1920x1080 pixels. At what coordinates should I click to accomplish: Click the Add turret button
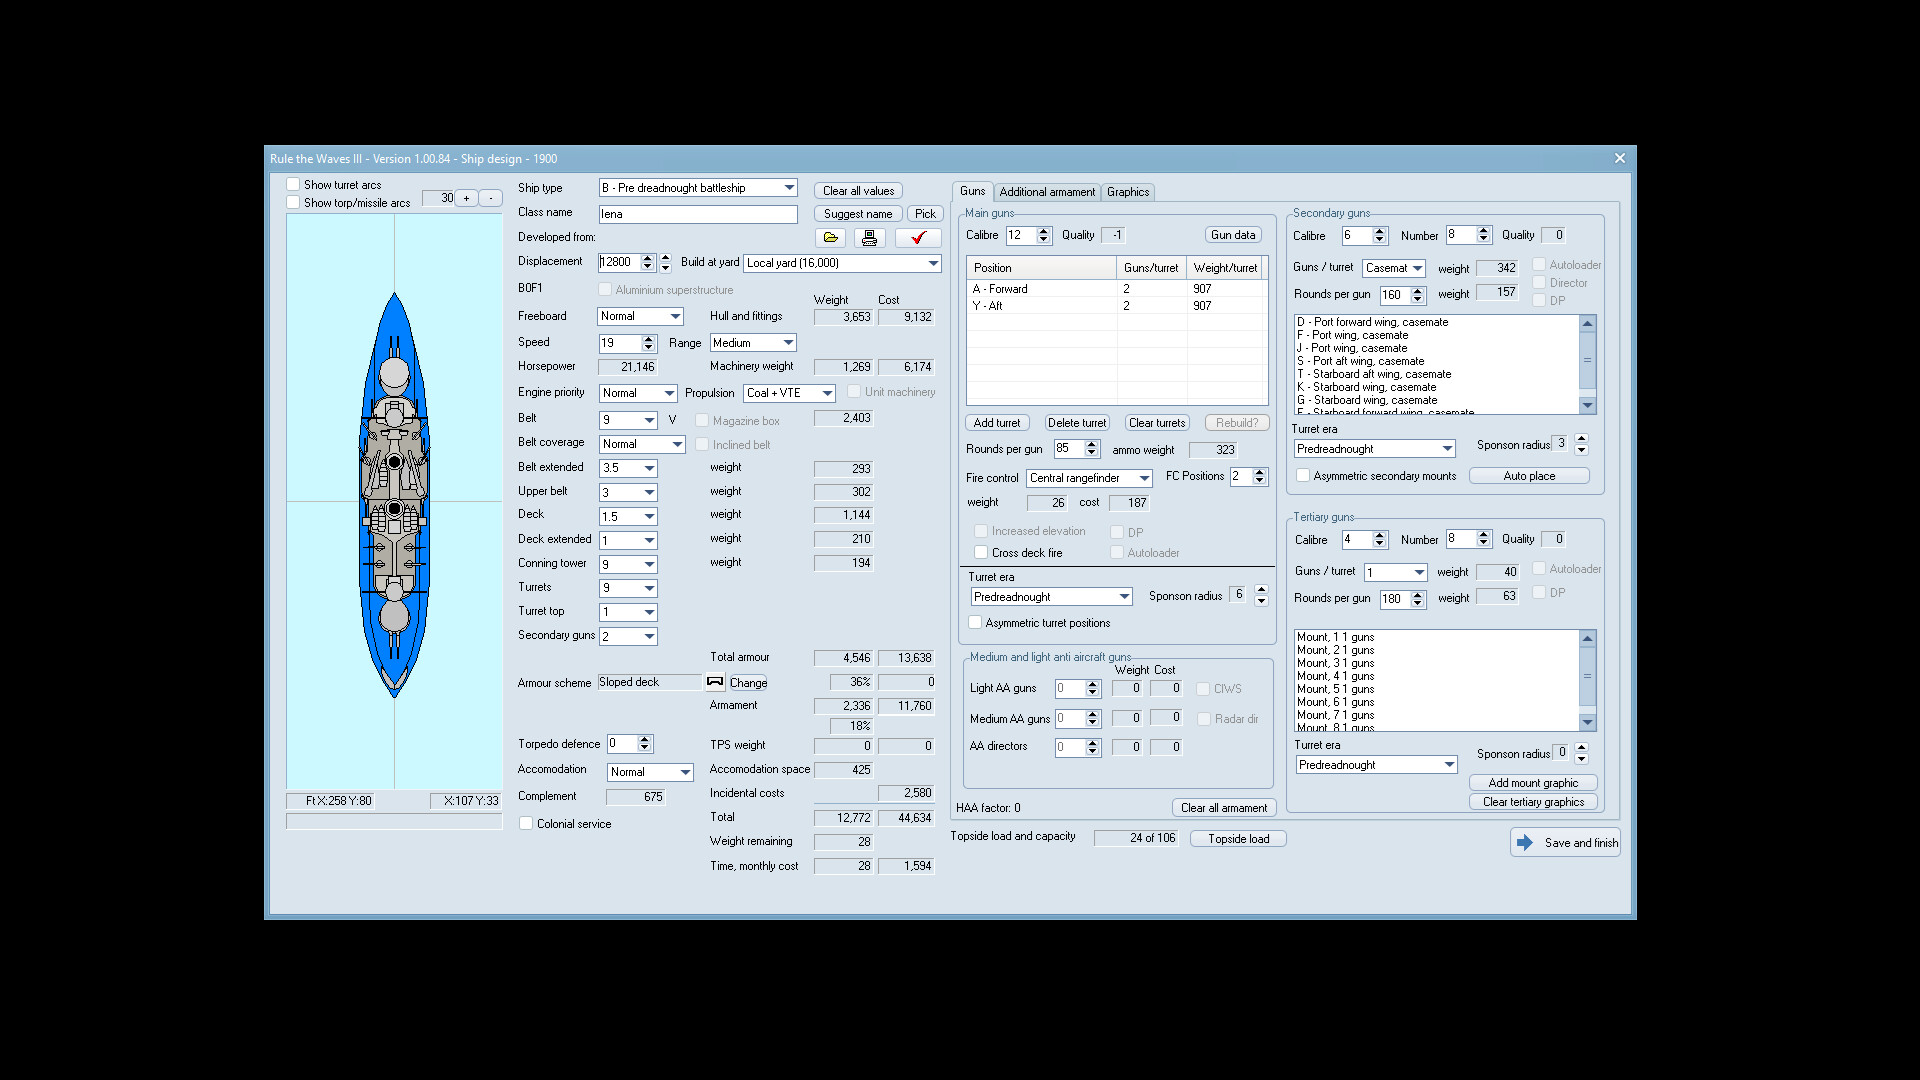point(996,422)
